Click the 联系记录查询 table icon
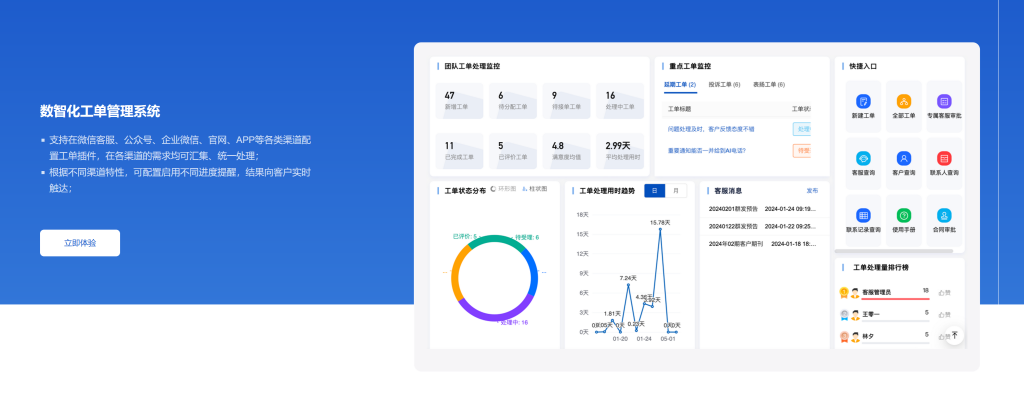Viewport: 1024px width, 411px height. click(863, 215)
